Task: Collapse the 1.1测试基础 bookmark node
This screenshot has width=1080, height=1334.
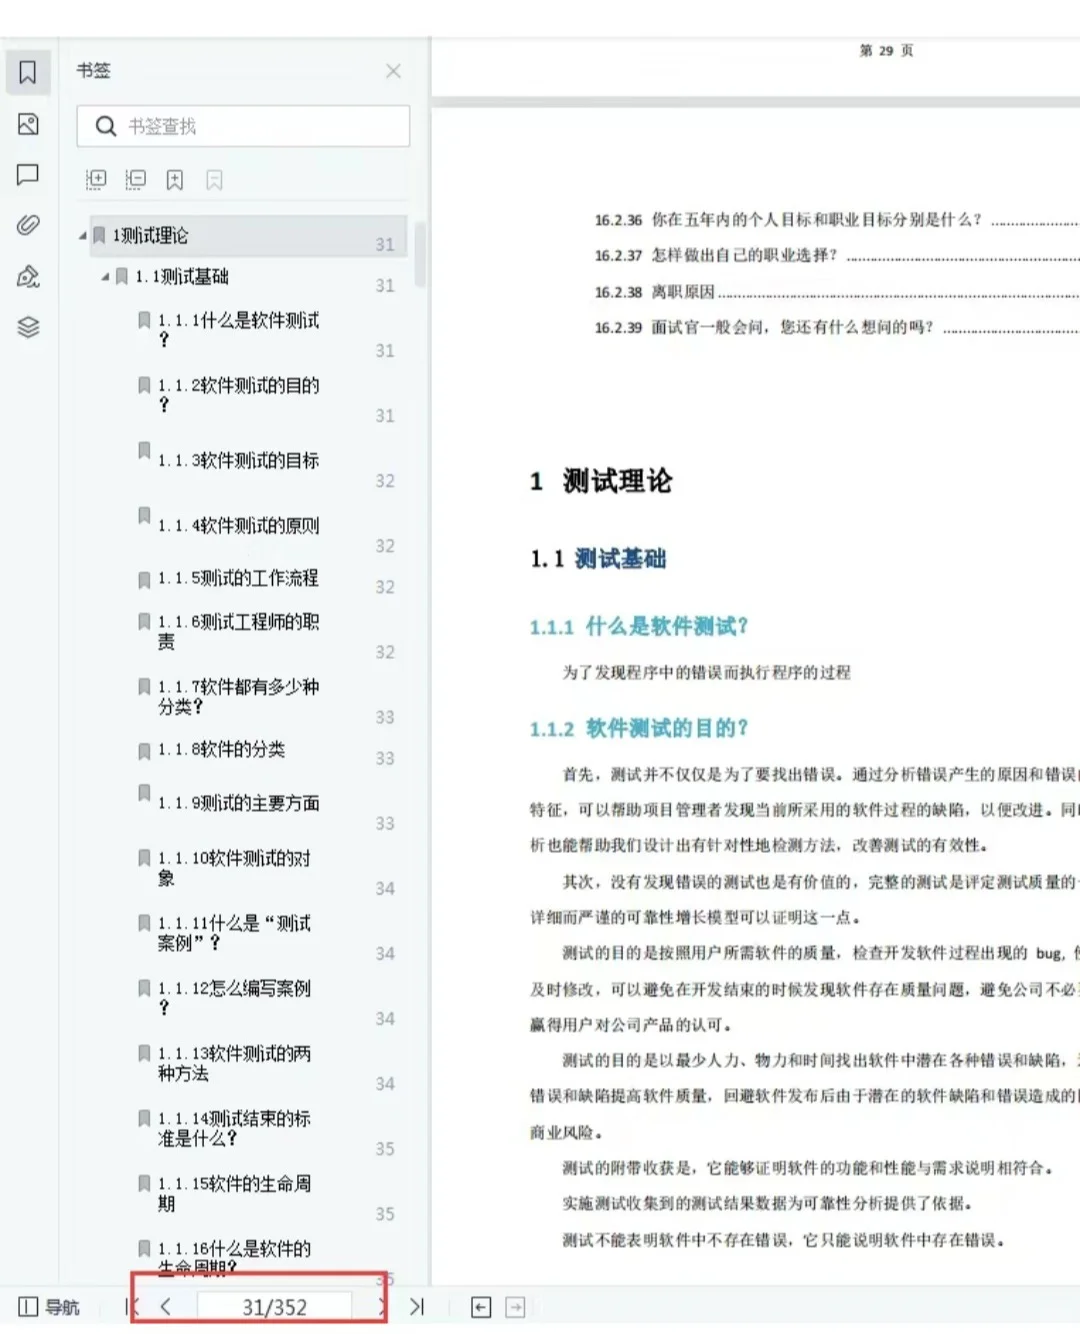Action: click(103, 276)
